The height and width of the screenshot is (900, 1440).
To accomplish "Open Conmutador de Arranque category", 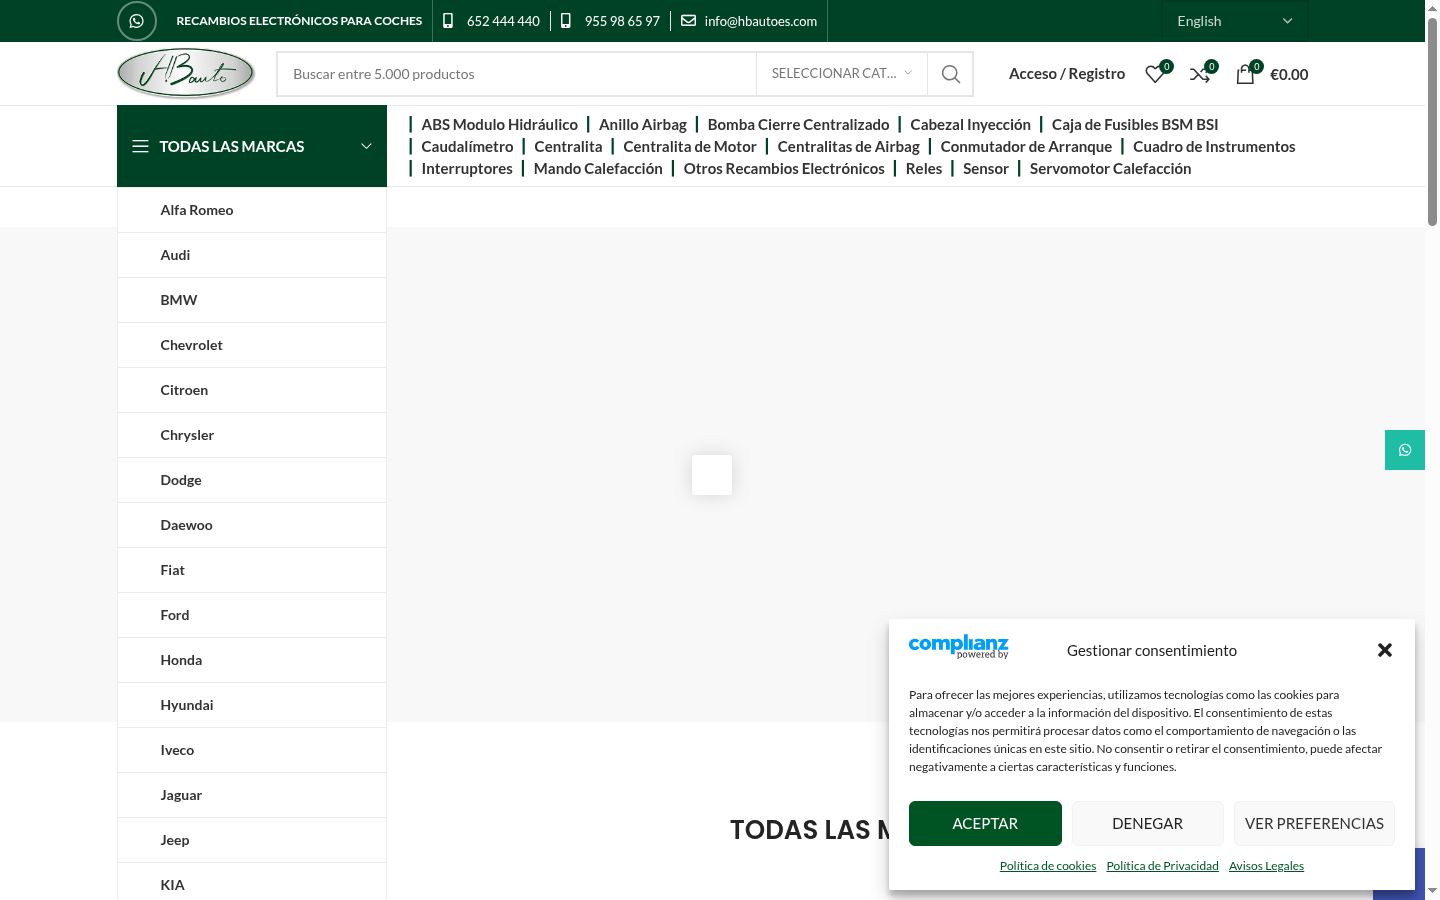I will 1026,146.
